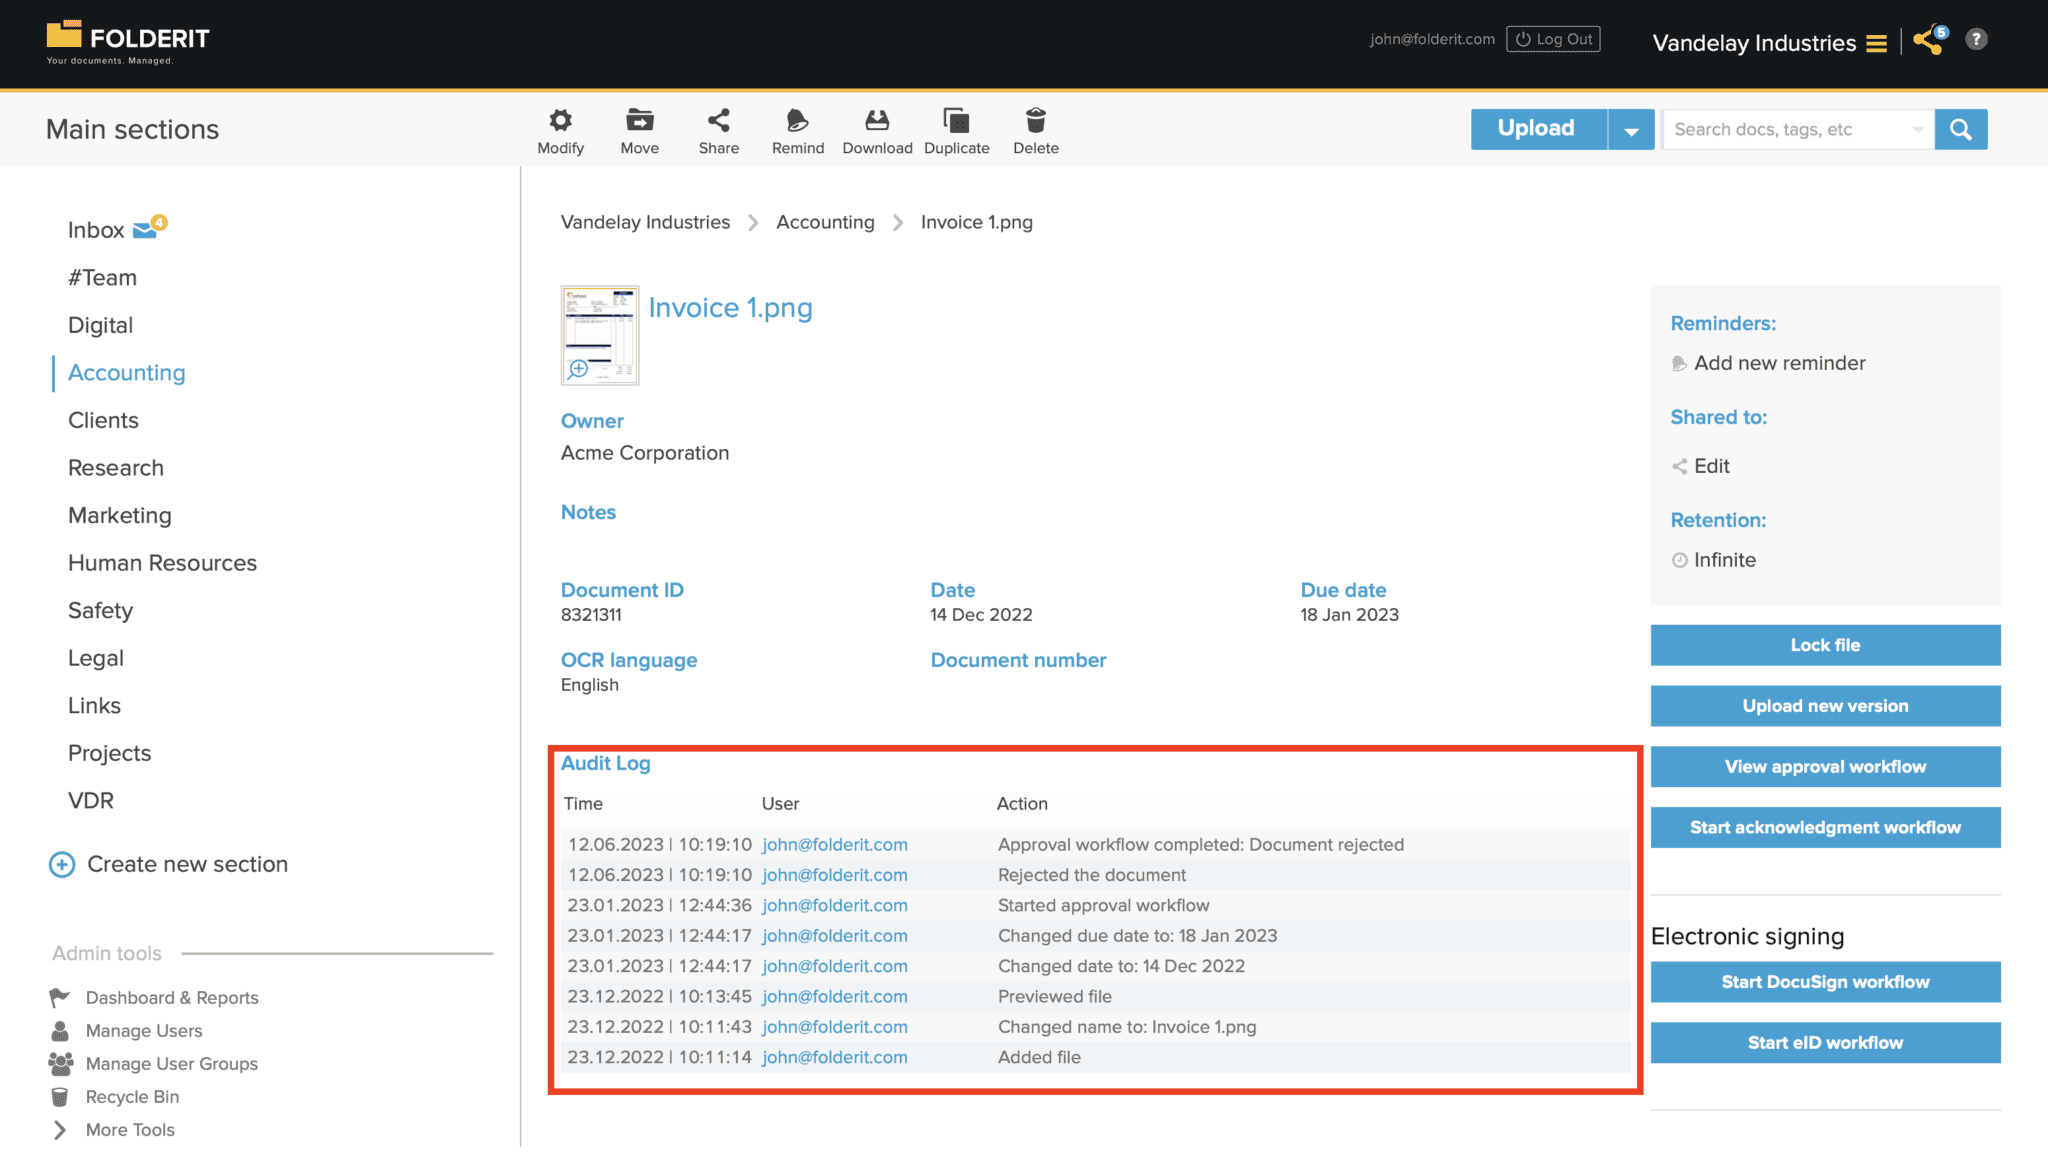2048x1161 pixels.
Task: Select the Accounting section
Action: click(127, 373)
